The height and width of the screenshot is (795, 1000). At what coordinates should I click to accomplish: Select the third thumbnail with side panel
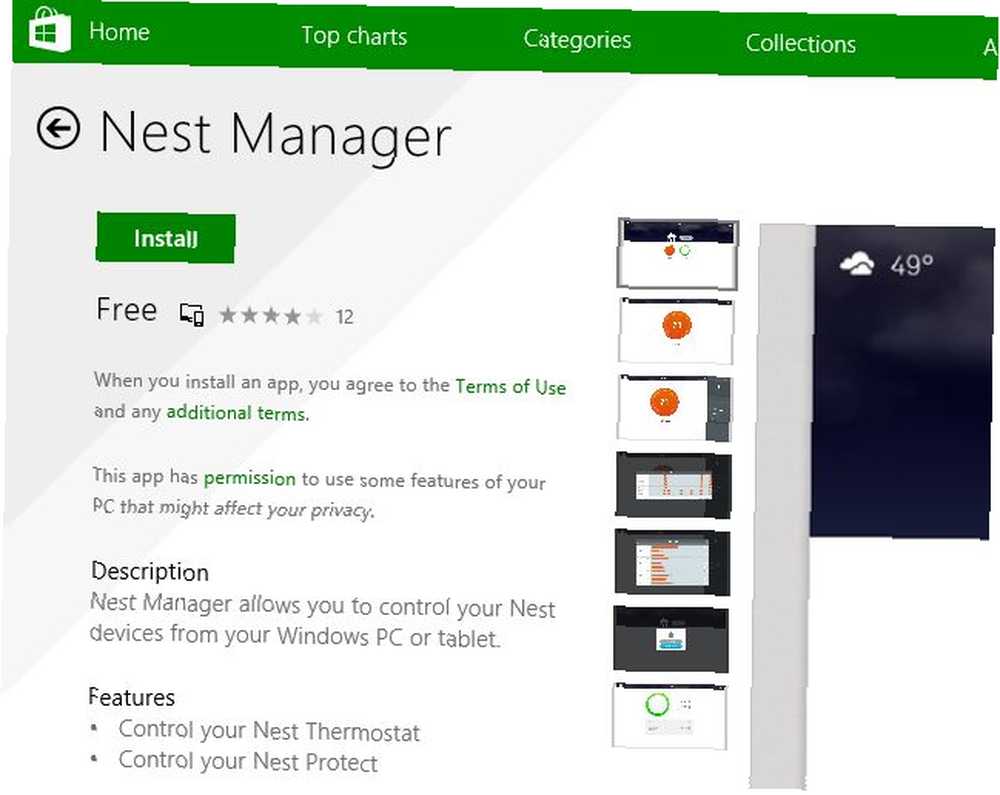tap(674, 408)
